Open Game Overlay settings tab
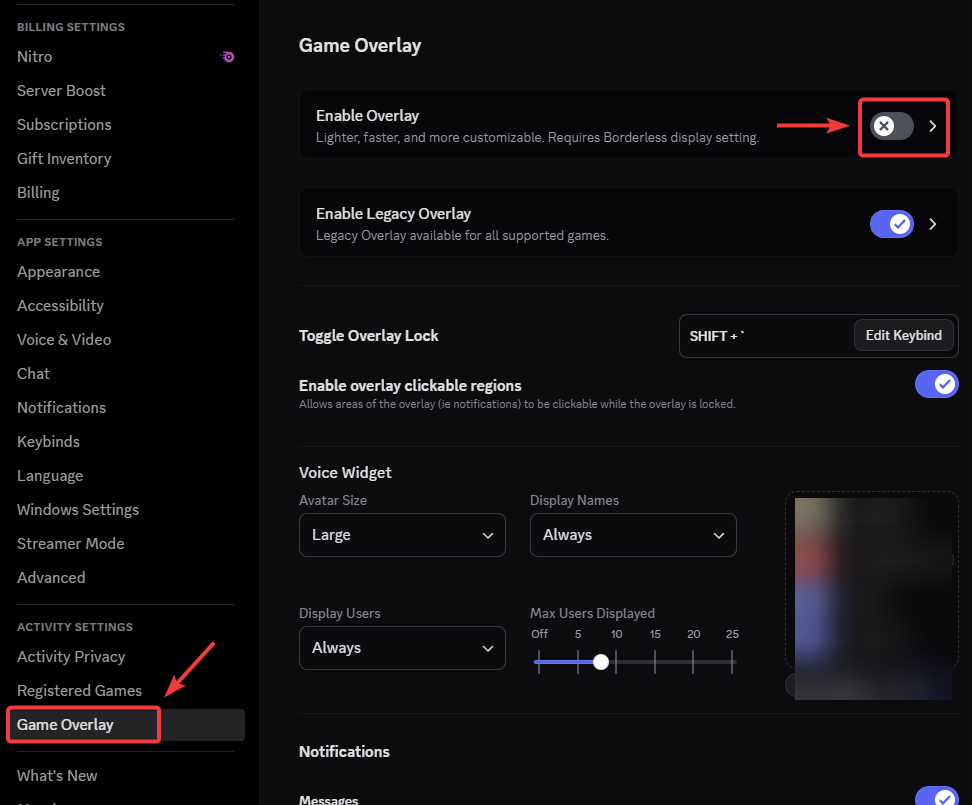This screenshot has height=805, width=972. [66, 725]
